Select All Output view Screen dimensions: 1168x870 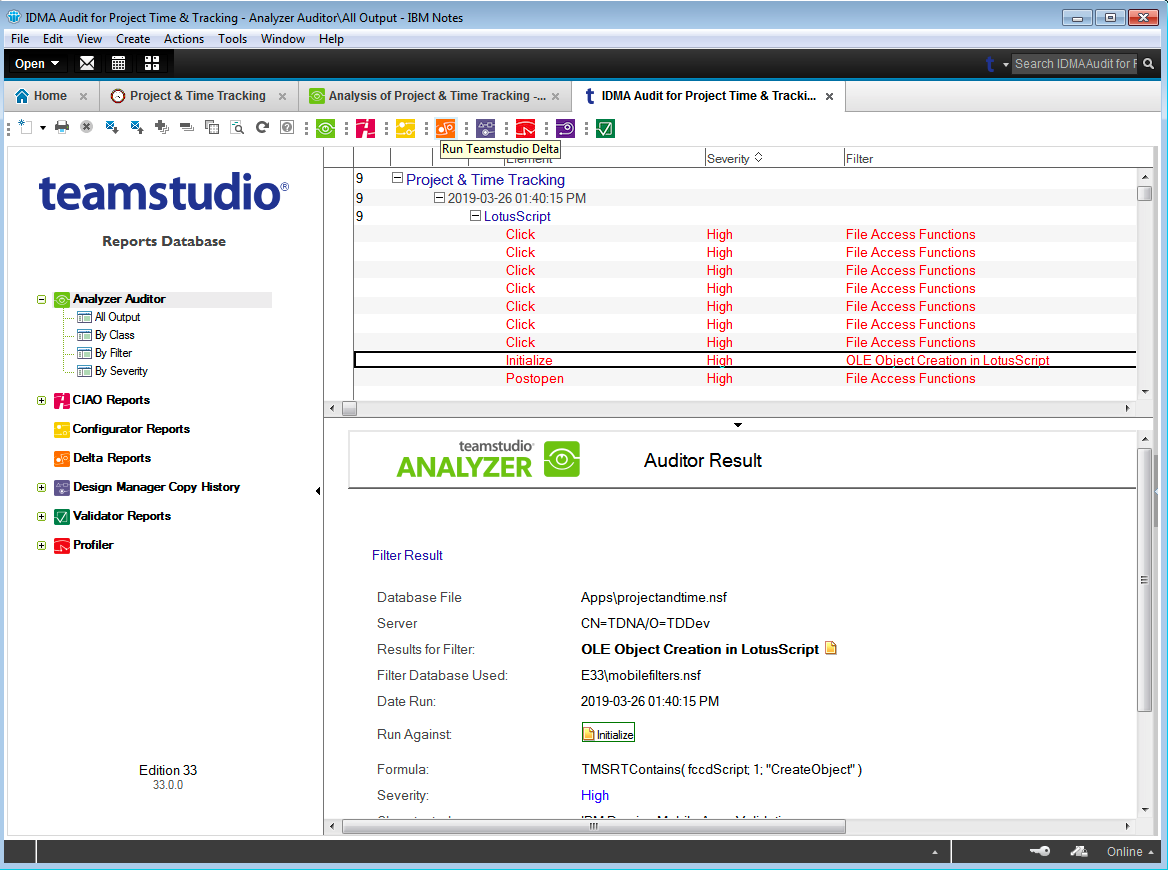coord(117,317)
